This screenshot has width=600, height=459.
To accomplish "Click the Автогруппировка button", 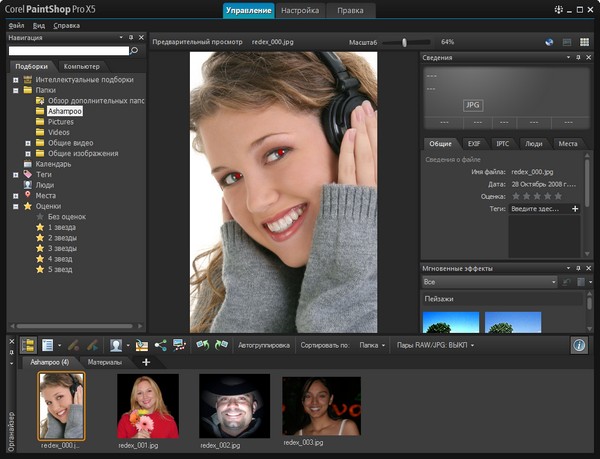I will (263, 345).
